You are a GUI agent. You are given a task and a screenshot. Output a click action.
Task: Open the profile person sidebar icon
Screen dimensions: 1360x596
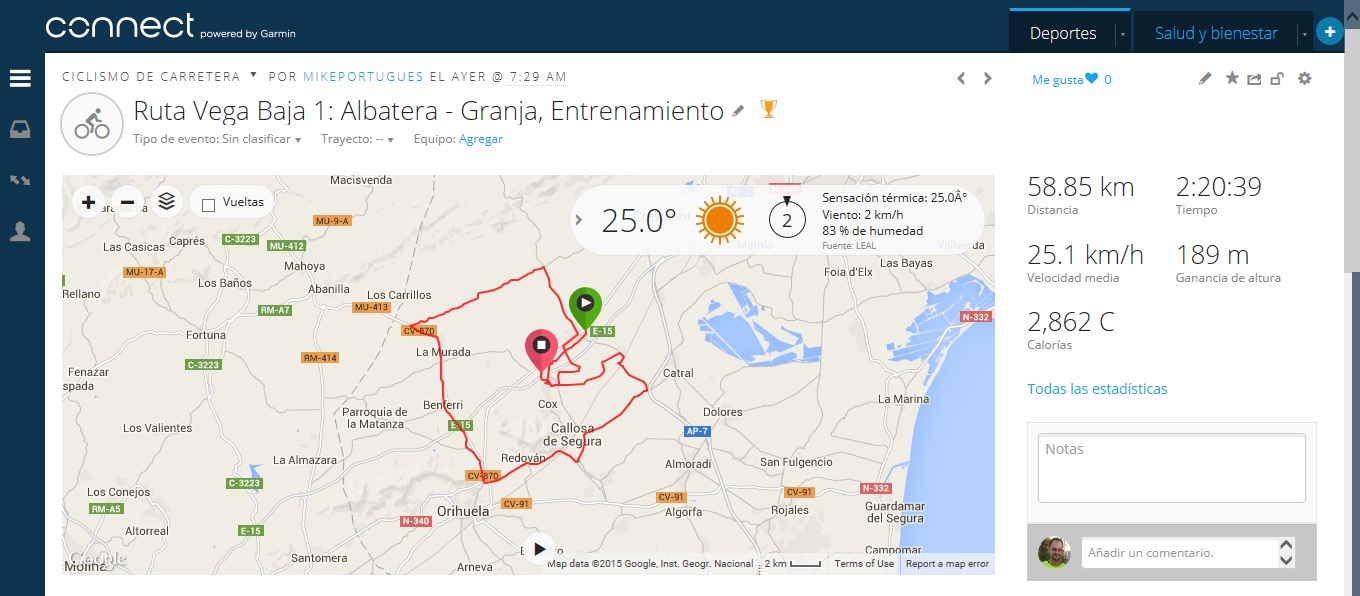tap(20, 232)
